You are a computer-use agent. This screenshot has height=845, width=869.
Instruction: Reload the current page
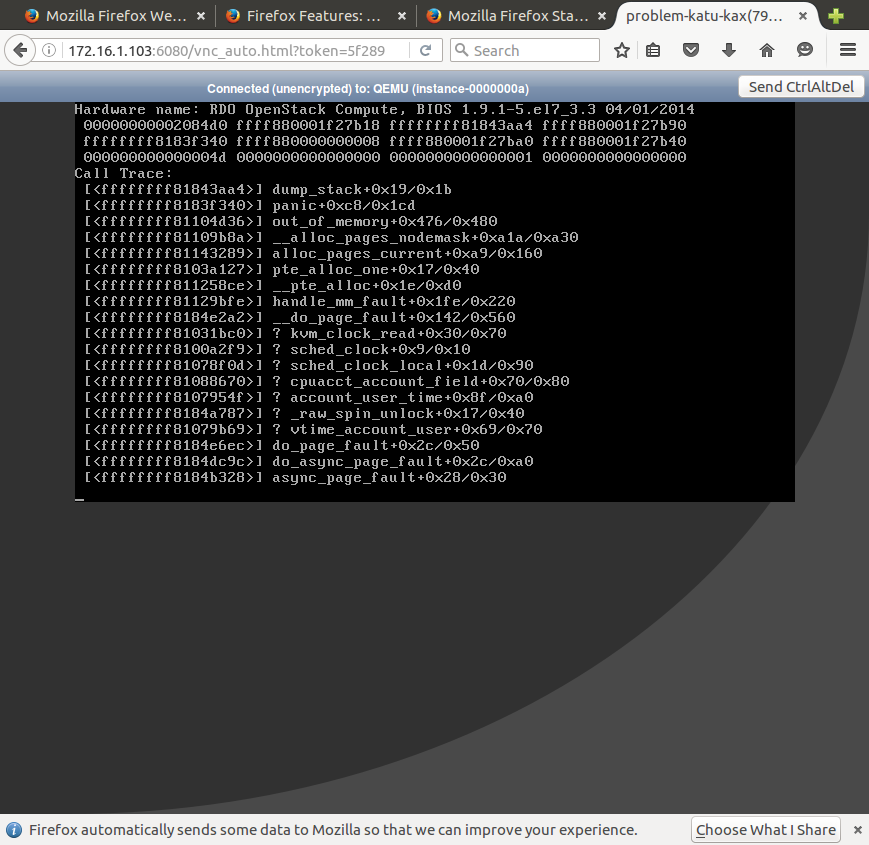(x=425, y=50)
